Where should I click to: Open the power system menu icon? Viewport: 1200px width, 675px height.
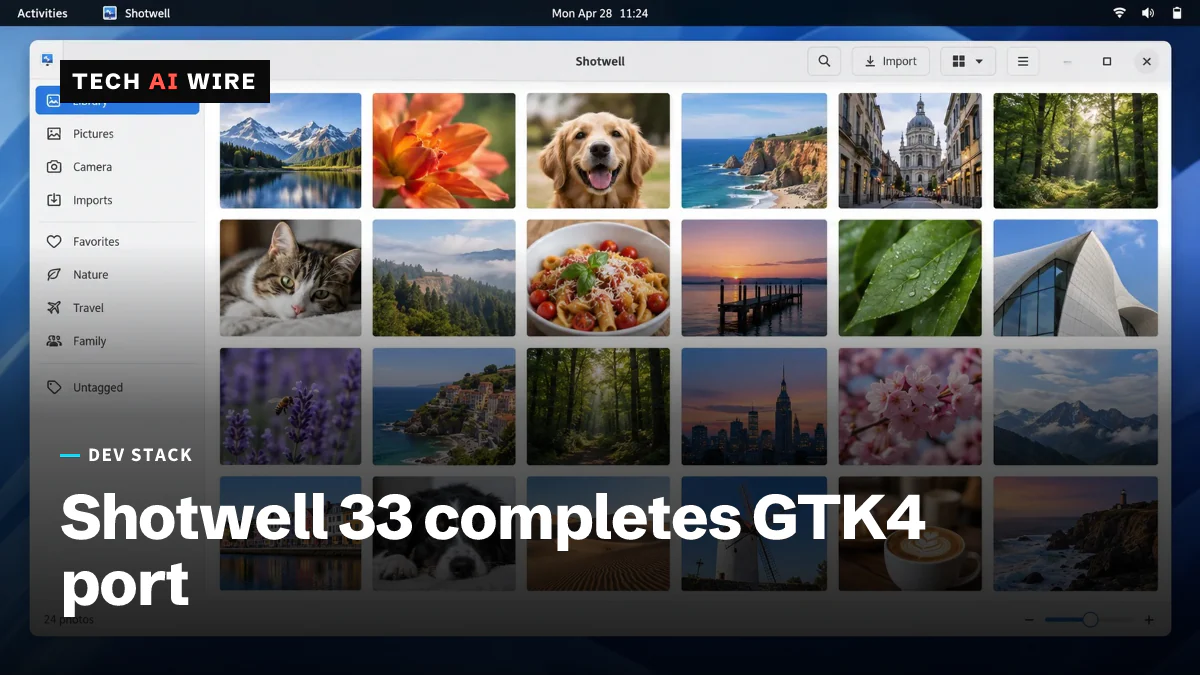click(x=1176, y=13)
